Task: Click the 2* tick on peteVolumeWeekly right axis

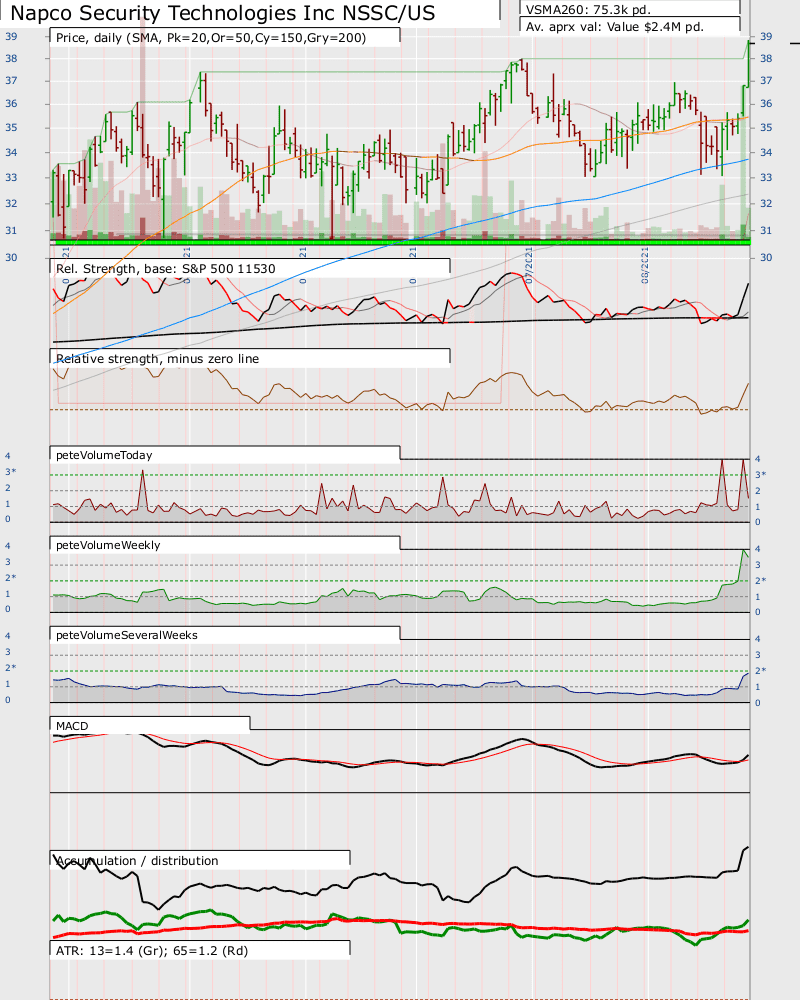Action: [x=760, y=580]
